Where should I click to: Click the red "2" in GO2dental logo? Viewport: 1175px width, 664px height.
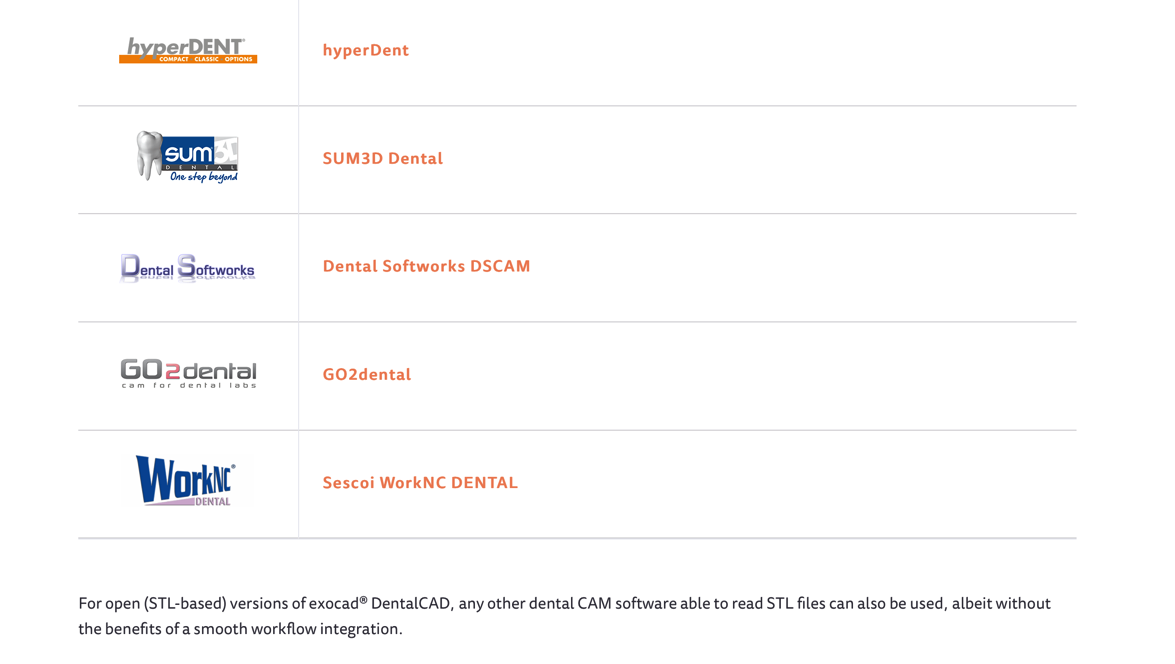point(172,371)
